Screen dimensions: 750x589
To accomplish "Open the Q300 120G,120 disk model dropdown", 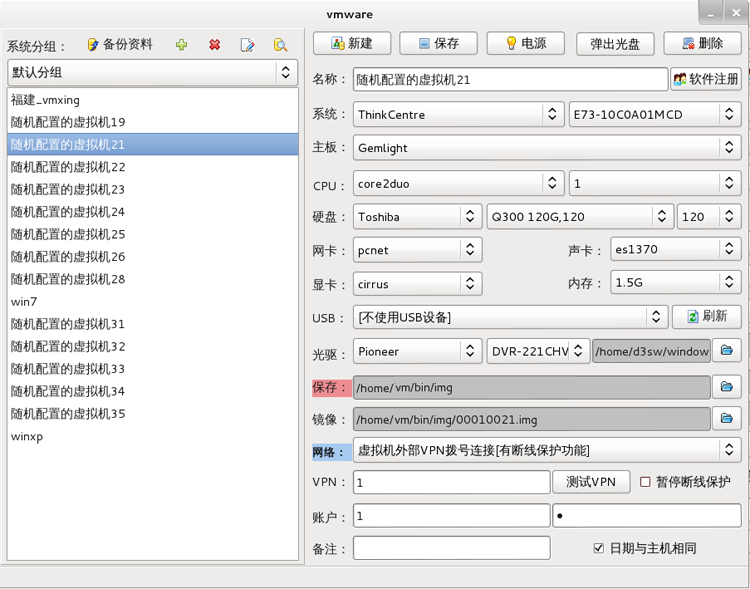I will click(580, 217).
